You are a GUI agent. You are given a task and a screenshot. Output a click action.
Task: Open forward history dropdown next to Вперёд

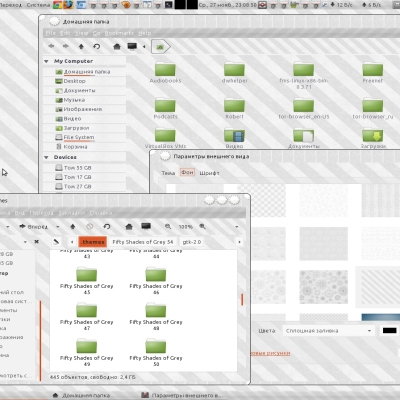click(57, 227)
